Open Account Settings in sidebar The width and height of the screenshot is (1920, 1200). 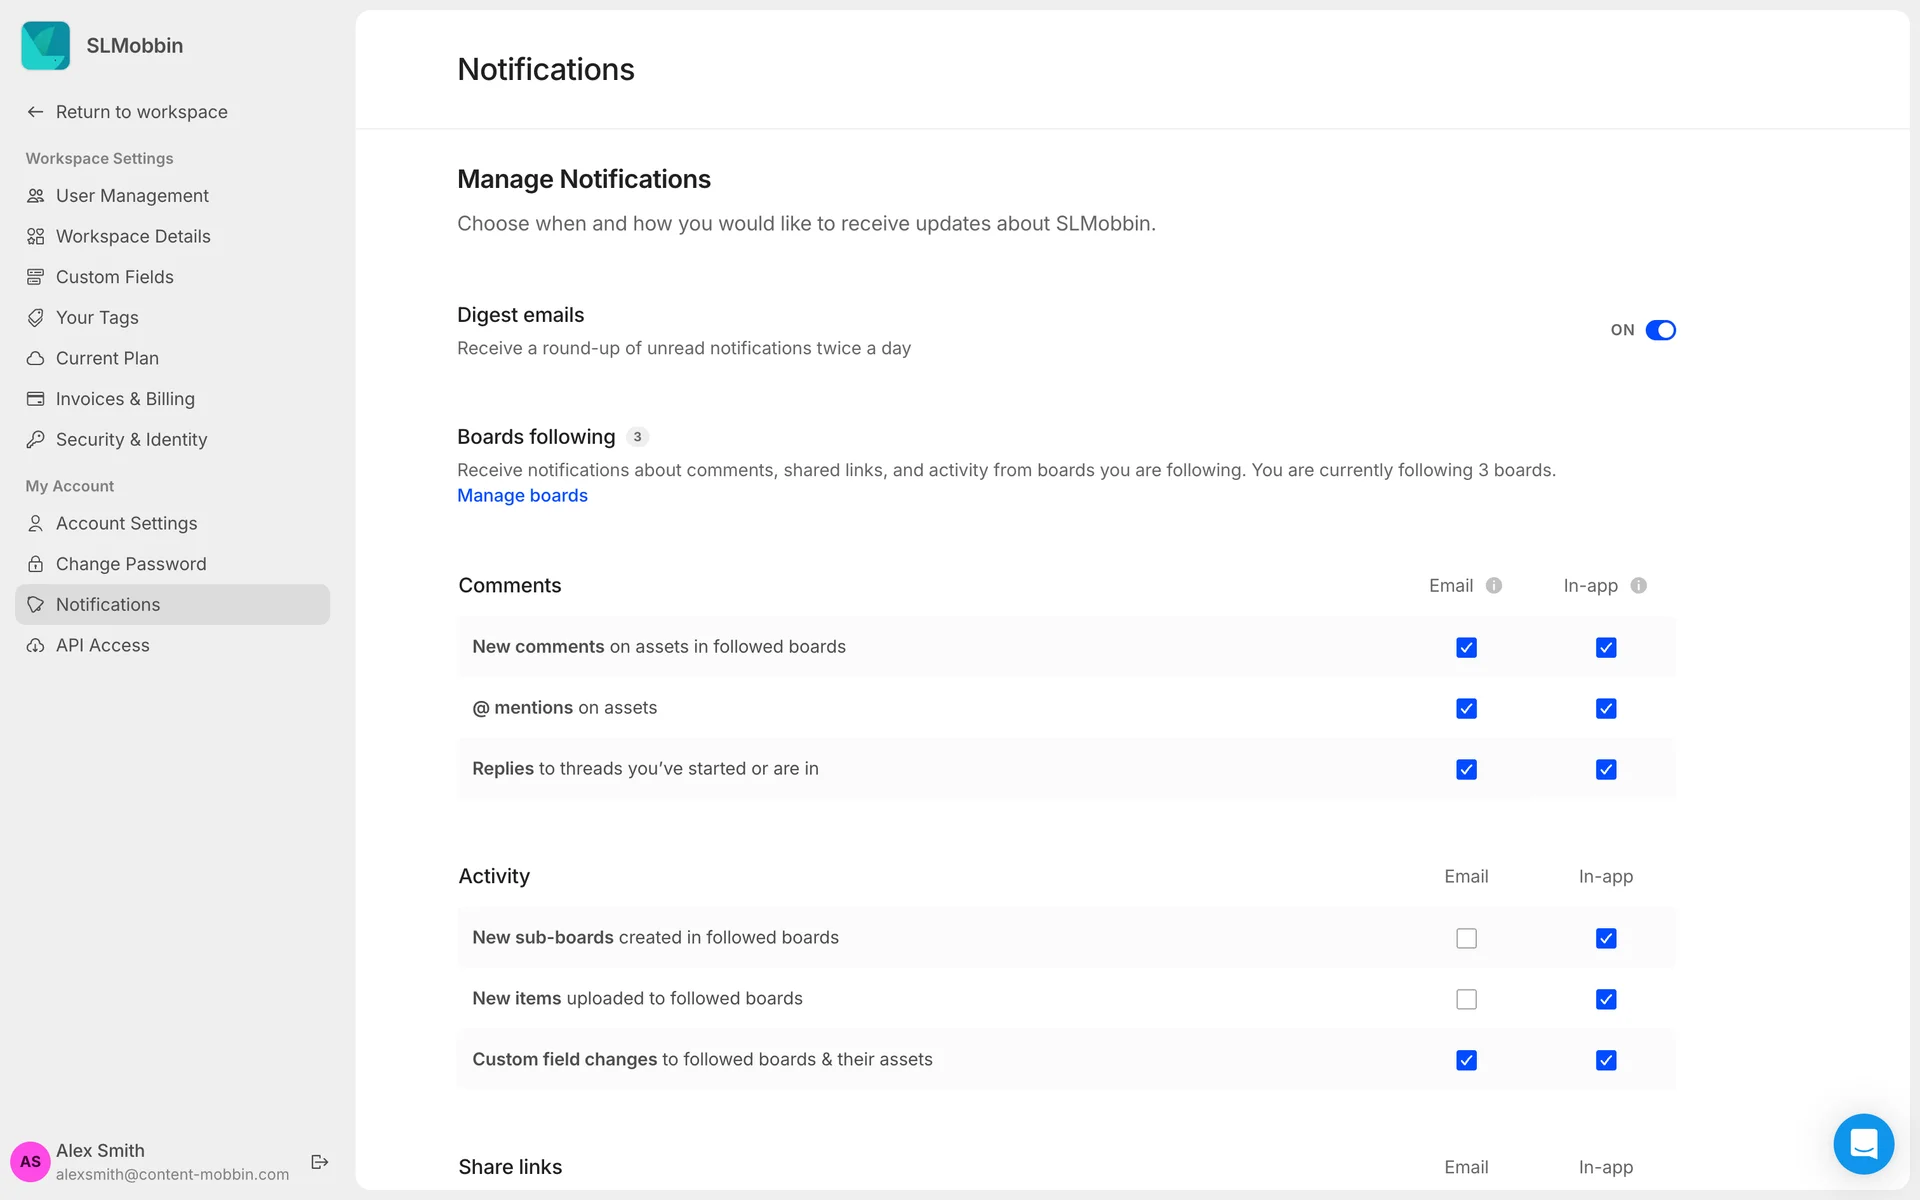[x=126, y=524]
